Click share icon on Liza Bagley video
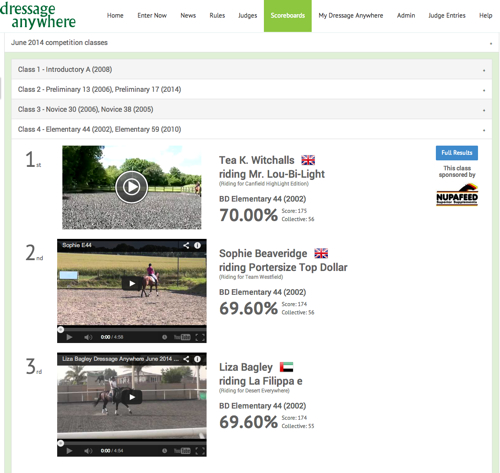Image resolution: width=500 pixels, height=473 pixels. [x=186, y=359]
